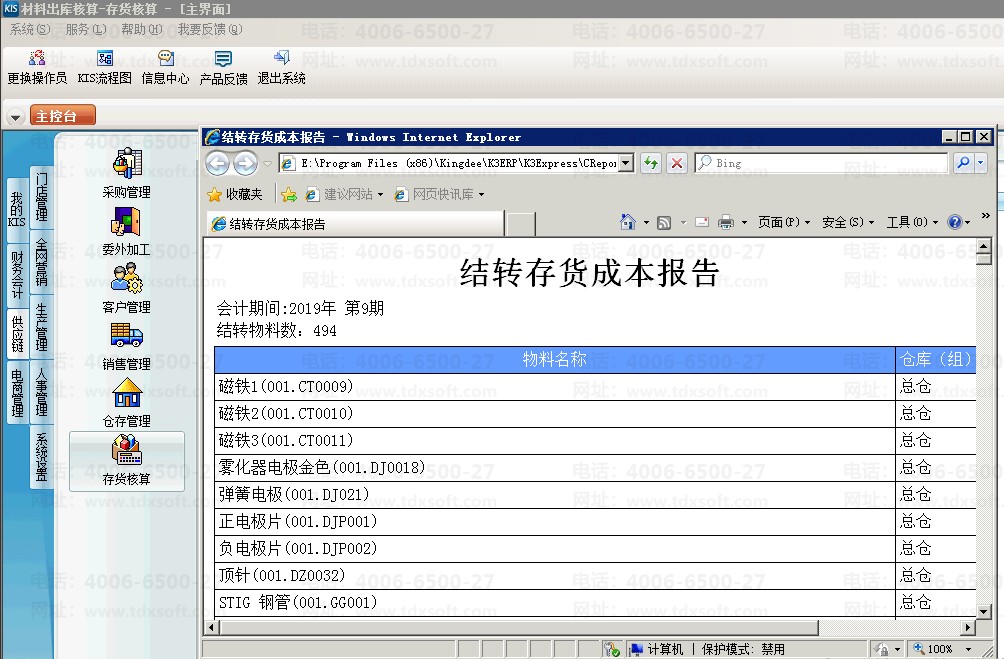Viewport: 1004px width, 659px height.
Task: Open 委外加工 outsourcing module
Action: click(127, 231)
